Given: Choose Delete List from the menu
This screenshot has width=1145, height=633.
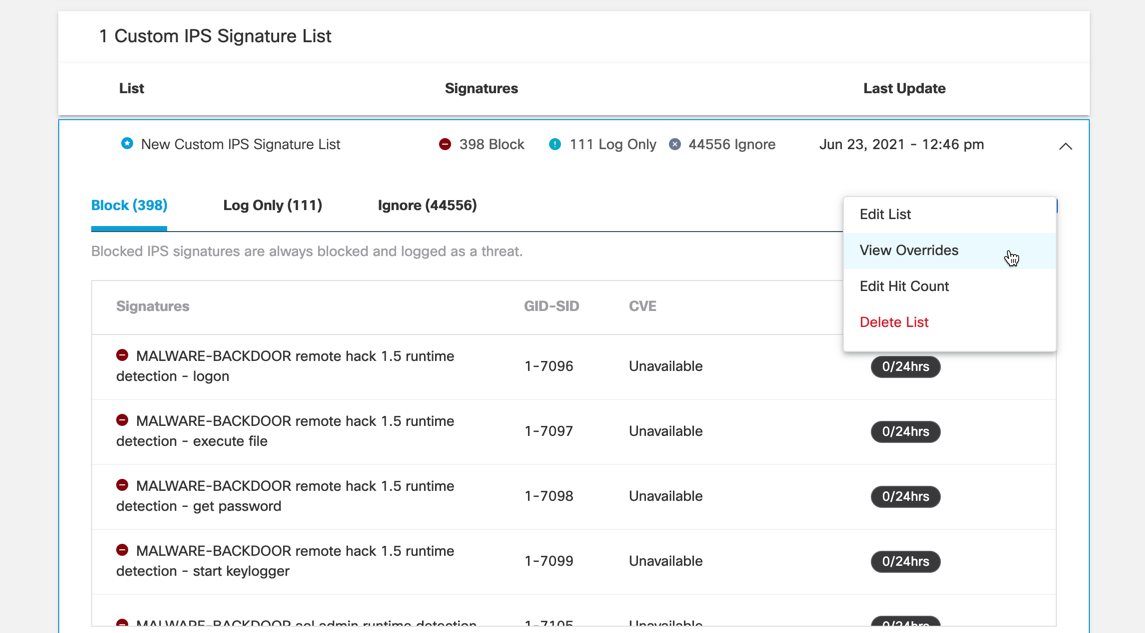Looking at the screenshot, I should pyautogui.click(x=949, y=322).
